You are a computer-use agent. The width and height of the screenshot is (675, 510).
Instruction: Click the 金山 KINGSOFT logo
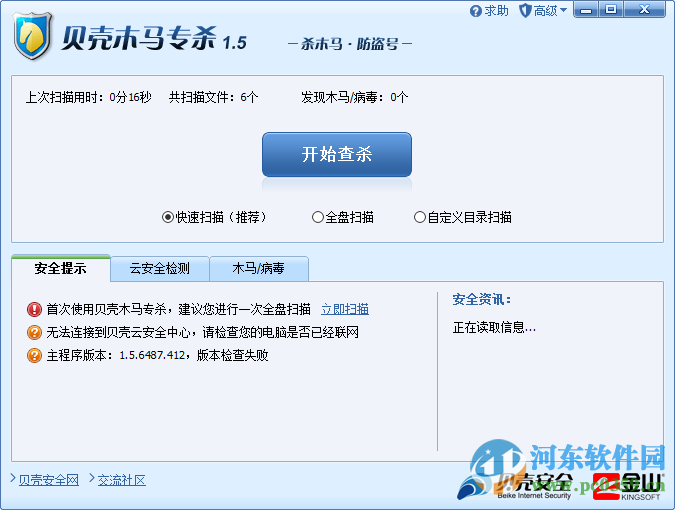(628, 487)
